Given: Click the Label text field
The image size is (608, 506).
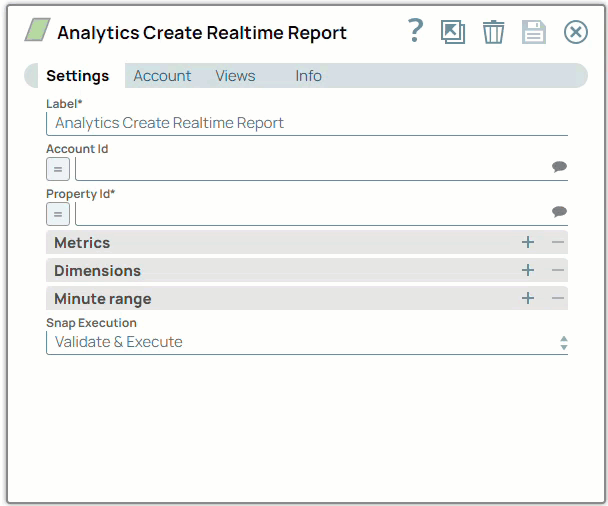Looking at the screenshot, I should tap(306, 123).
